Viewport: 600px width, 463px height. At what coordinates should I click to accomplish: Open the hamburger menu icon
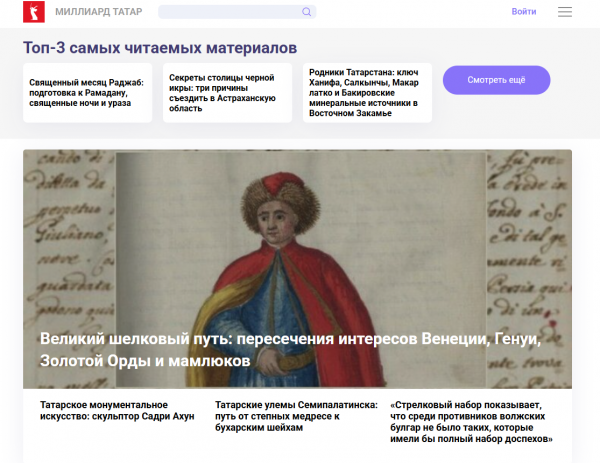[565, 12]
